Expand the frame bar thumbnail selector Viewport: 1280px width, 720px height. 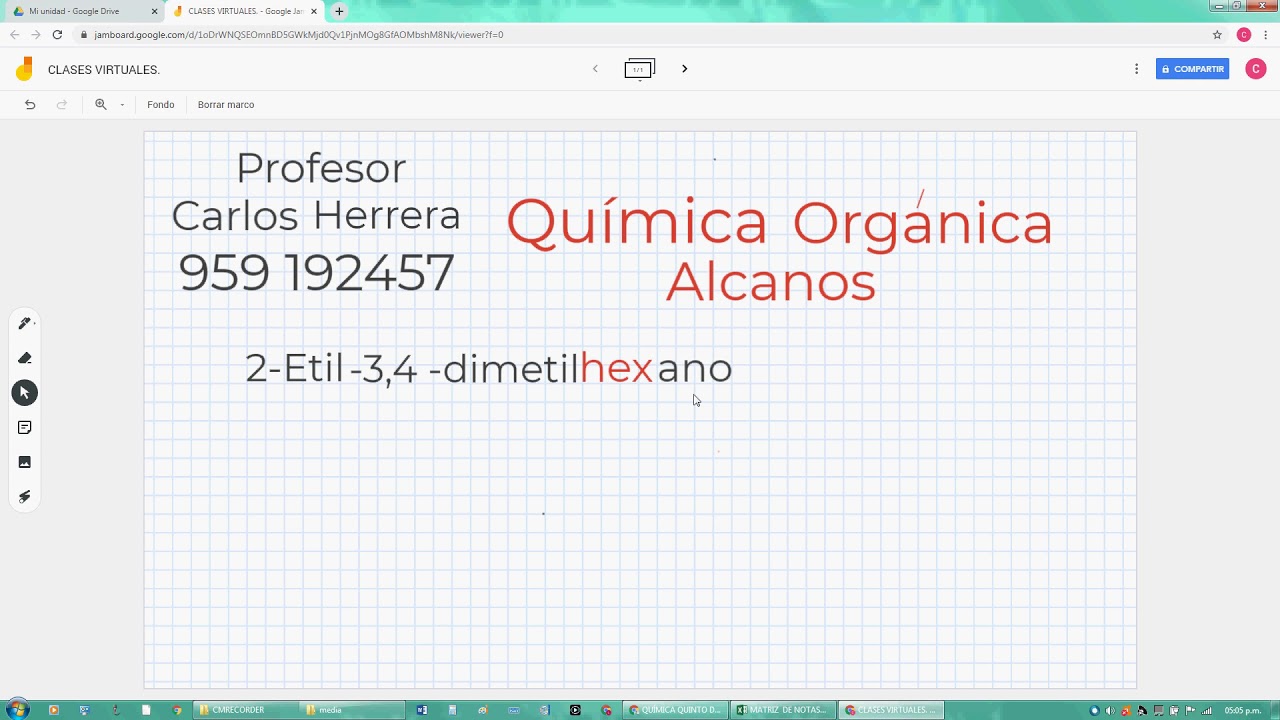[639, 70]
